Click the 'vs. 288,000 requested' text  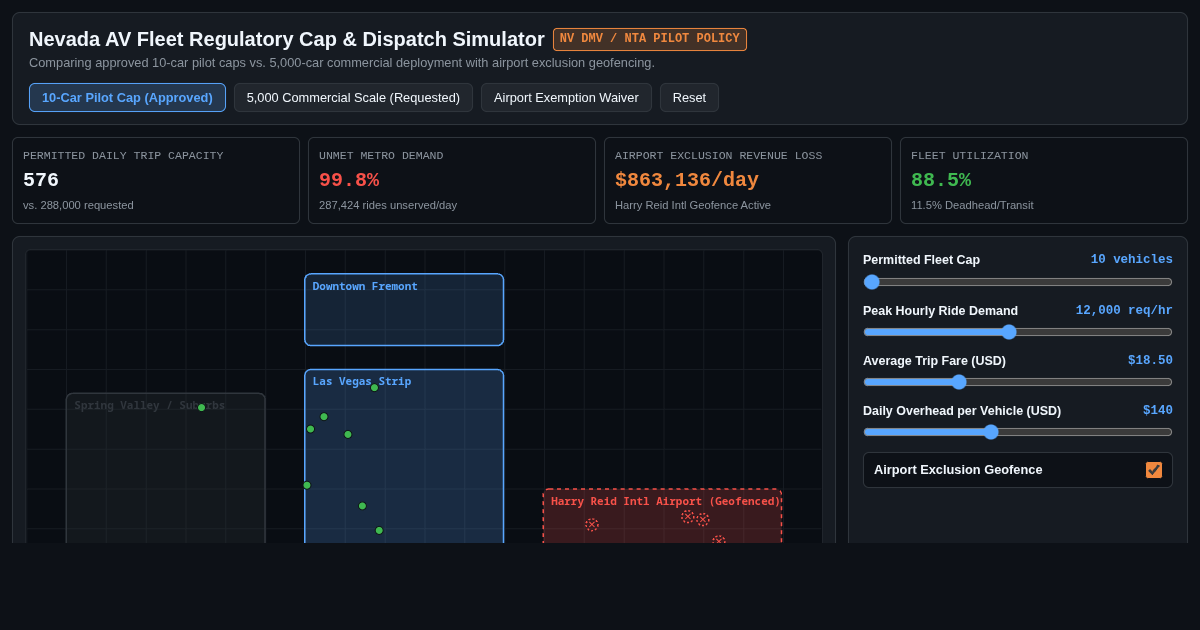pos(78,205)
